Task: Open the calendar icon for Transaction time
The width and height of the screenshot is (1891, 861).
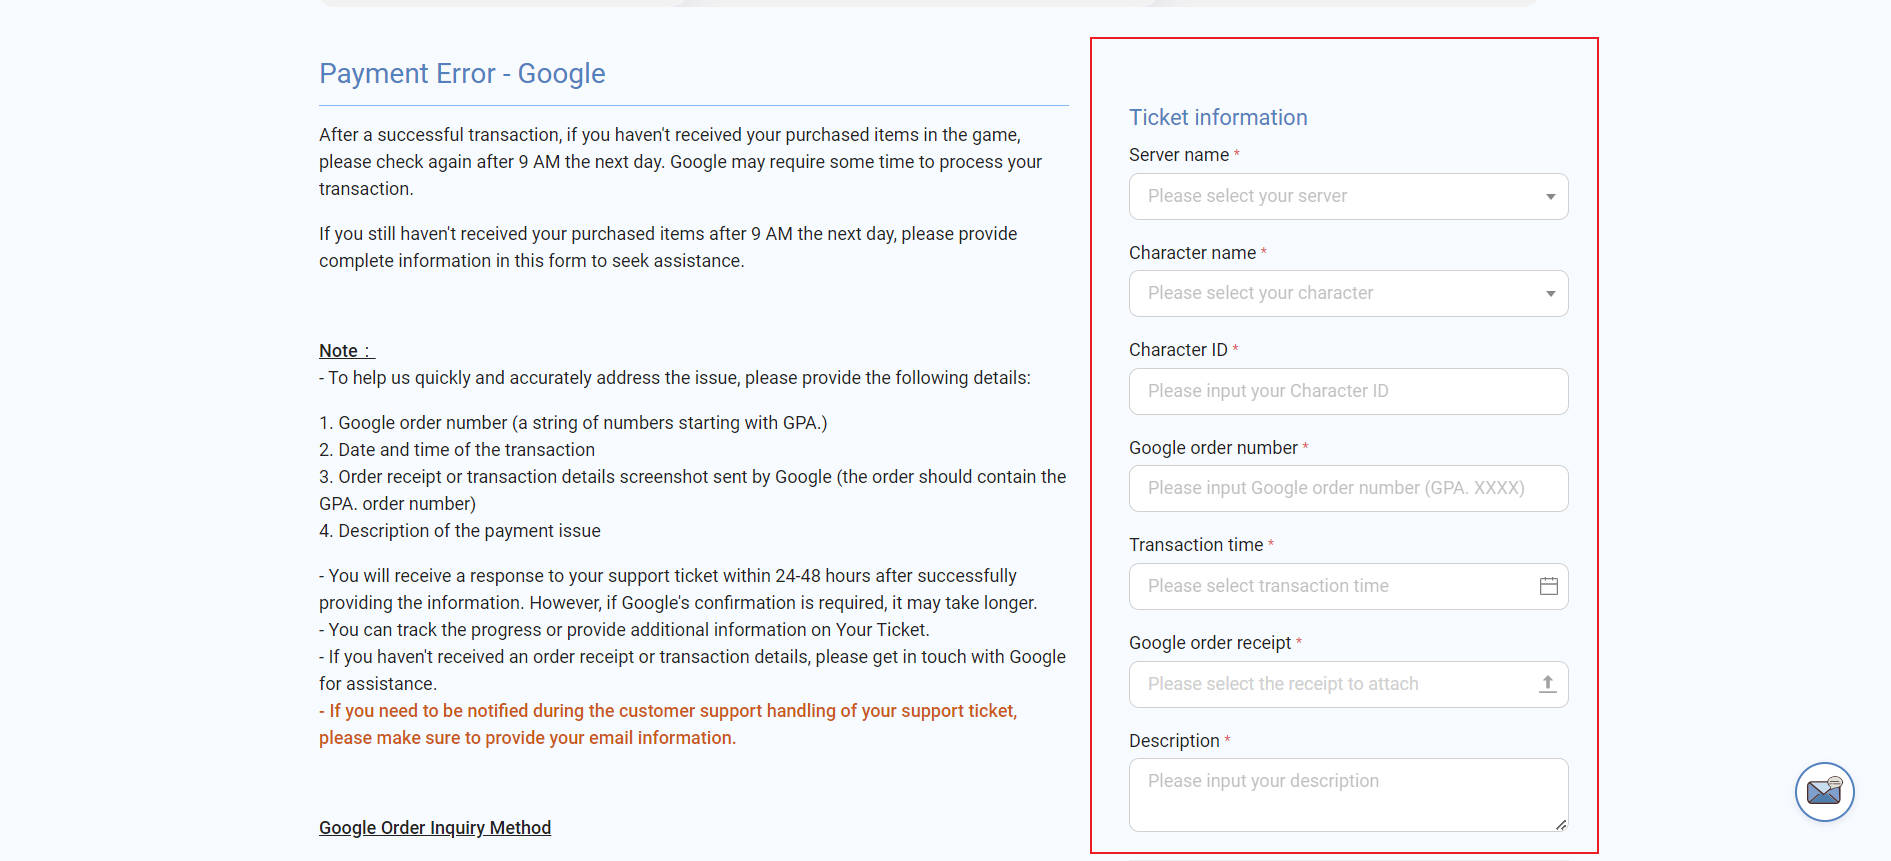Action: click(x=1548, y=586)
